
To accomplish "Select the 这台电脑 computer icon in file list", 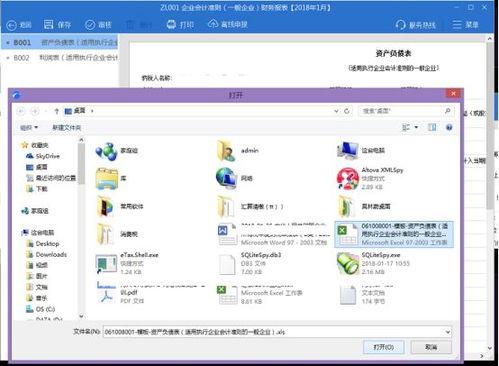I will (x=361, y=150).
